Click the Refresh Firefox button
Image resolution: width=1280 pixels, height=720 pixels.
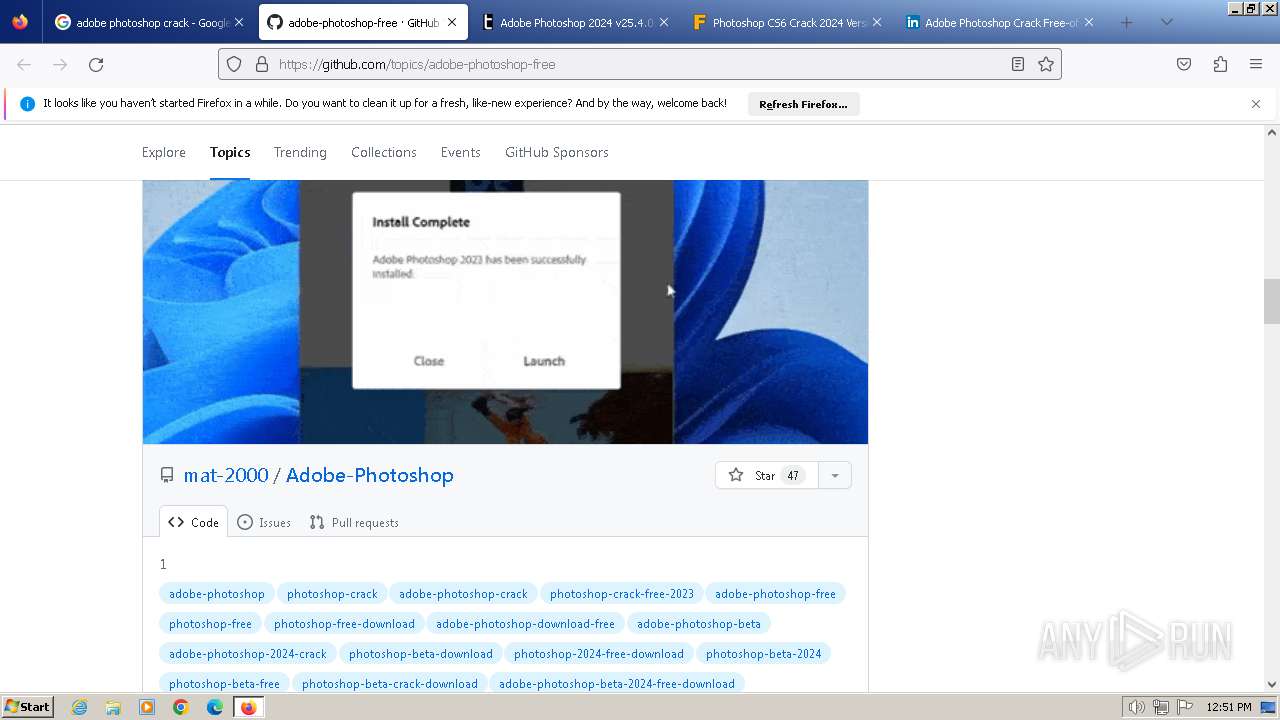coord(803,104)
